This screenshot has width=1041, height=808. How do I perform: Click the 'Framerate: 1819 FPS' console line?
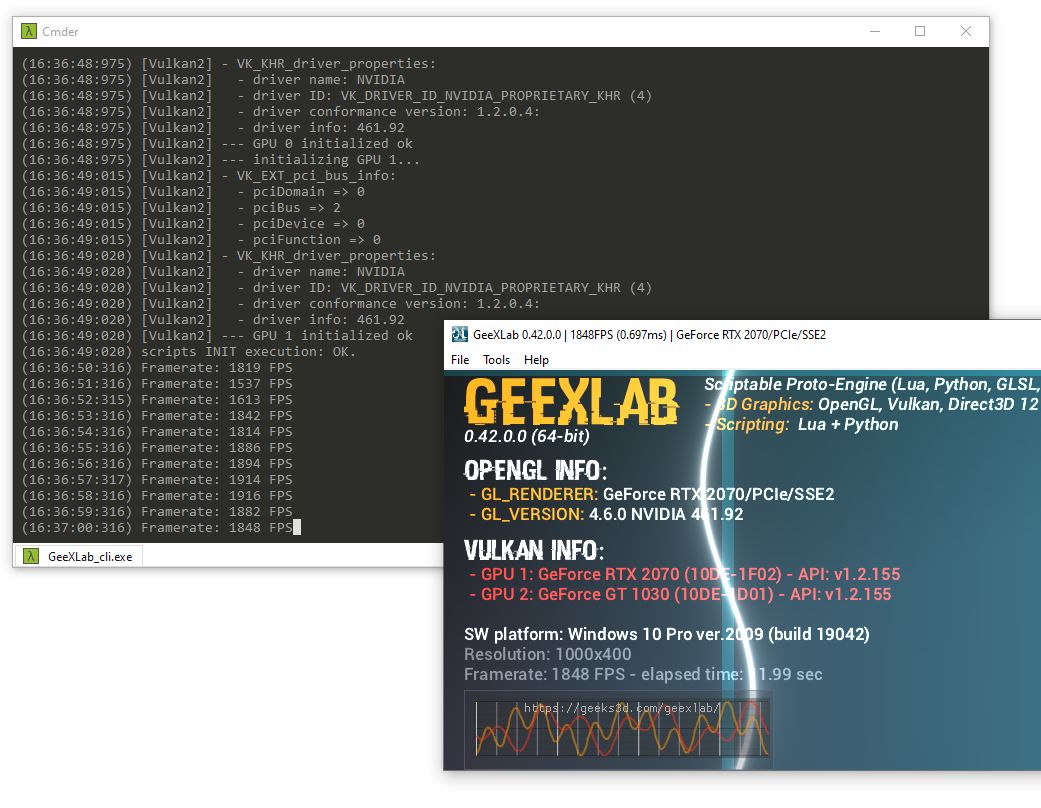157,368
